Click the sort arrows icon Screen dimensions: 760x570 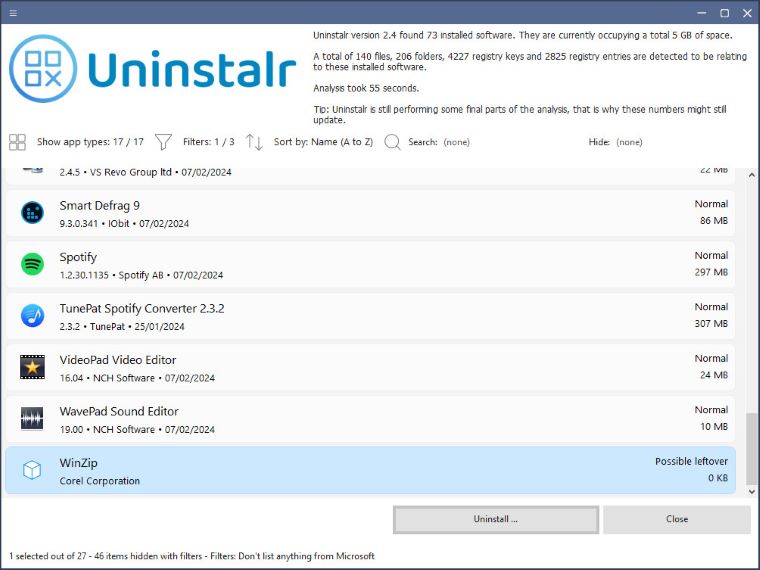(254, 142)
